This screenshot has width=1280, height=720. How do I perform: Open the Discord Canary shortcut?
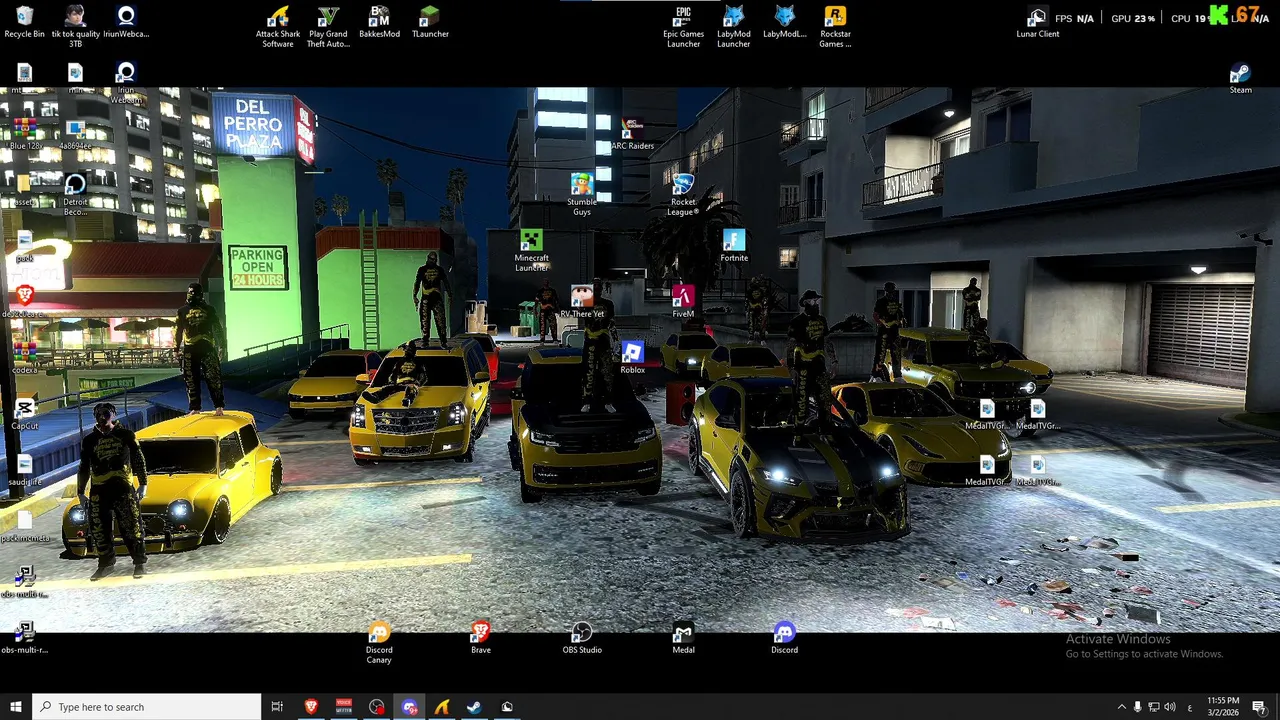click(379, 642)
